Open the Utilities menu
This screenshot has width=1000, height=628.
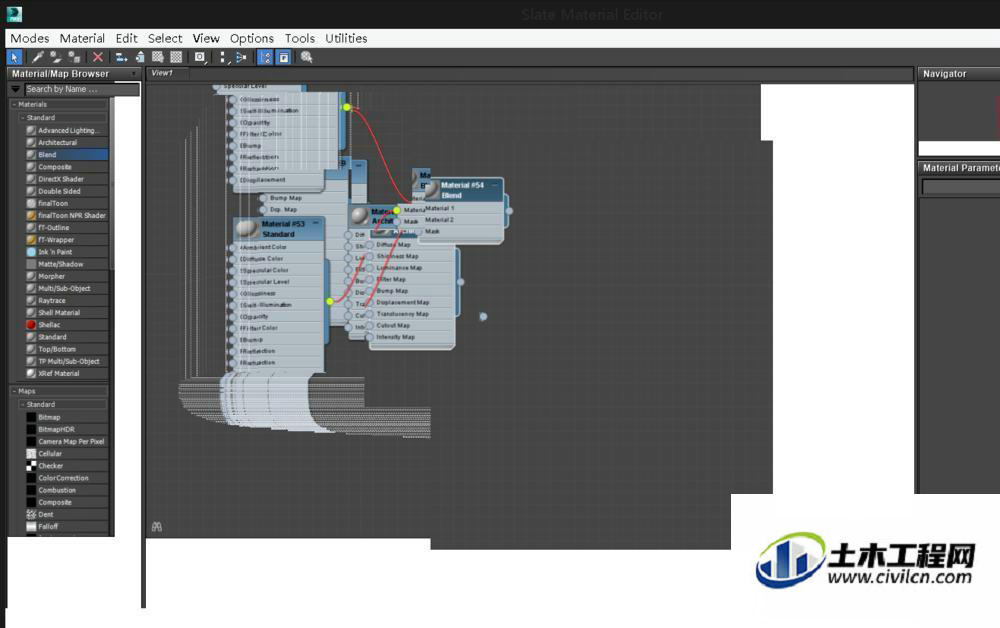pos(346,38)
